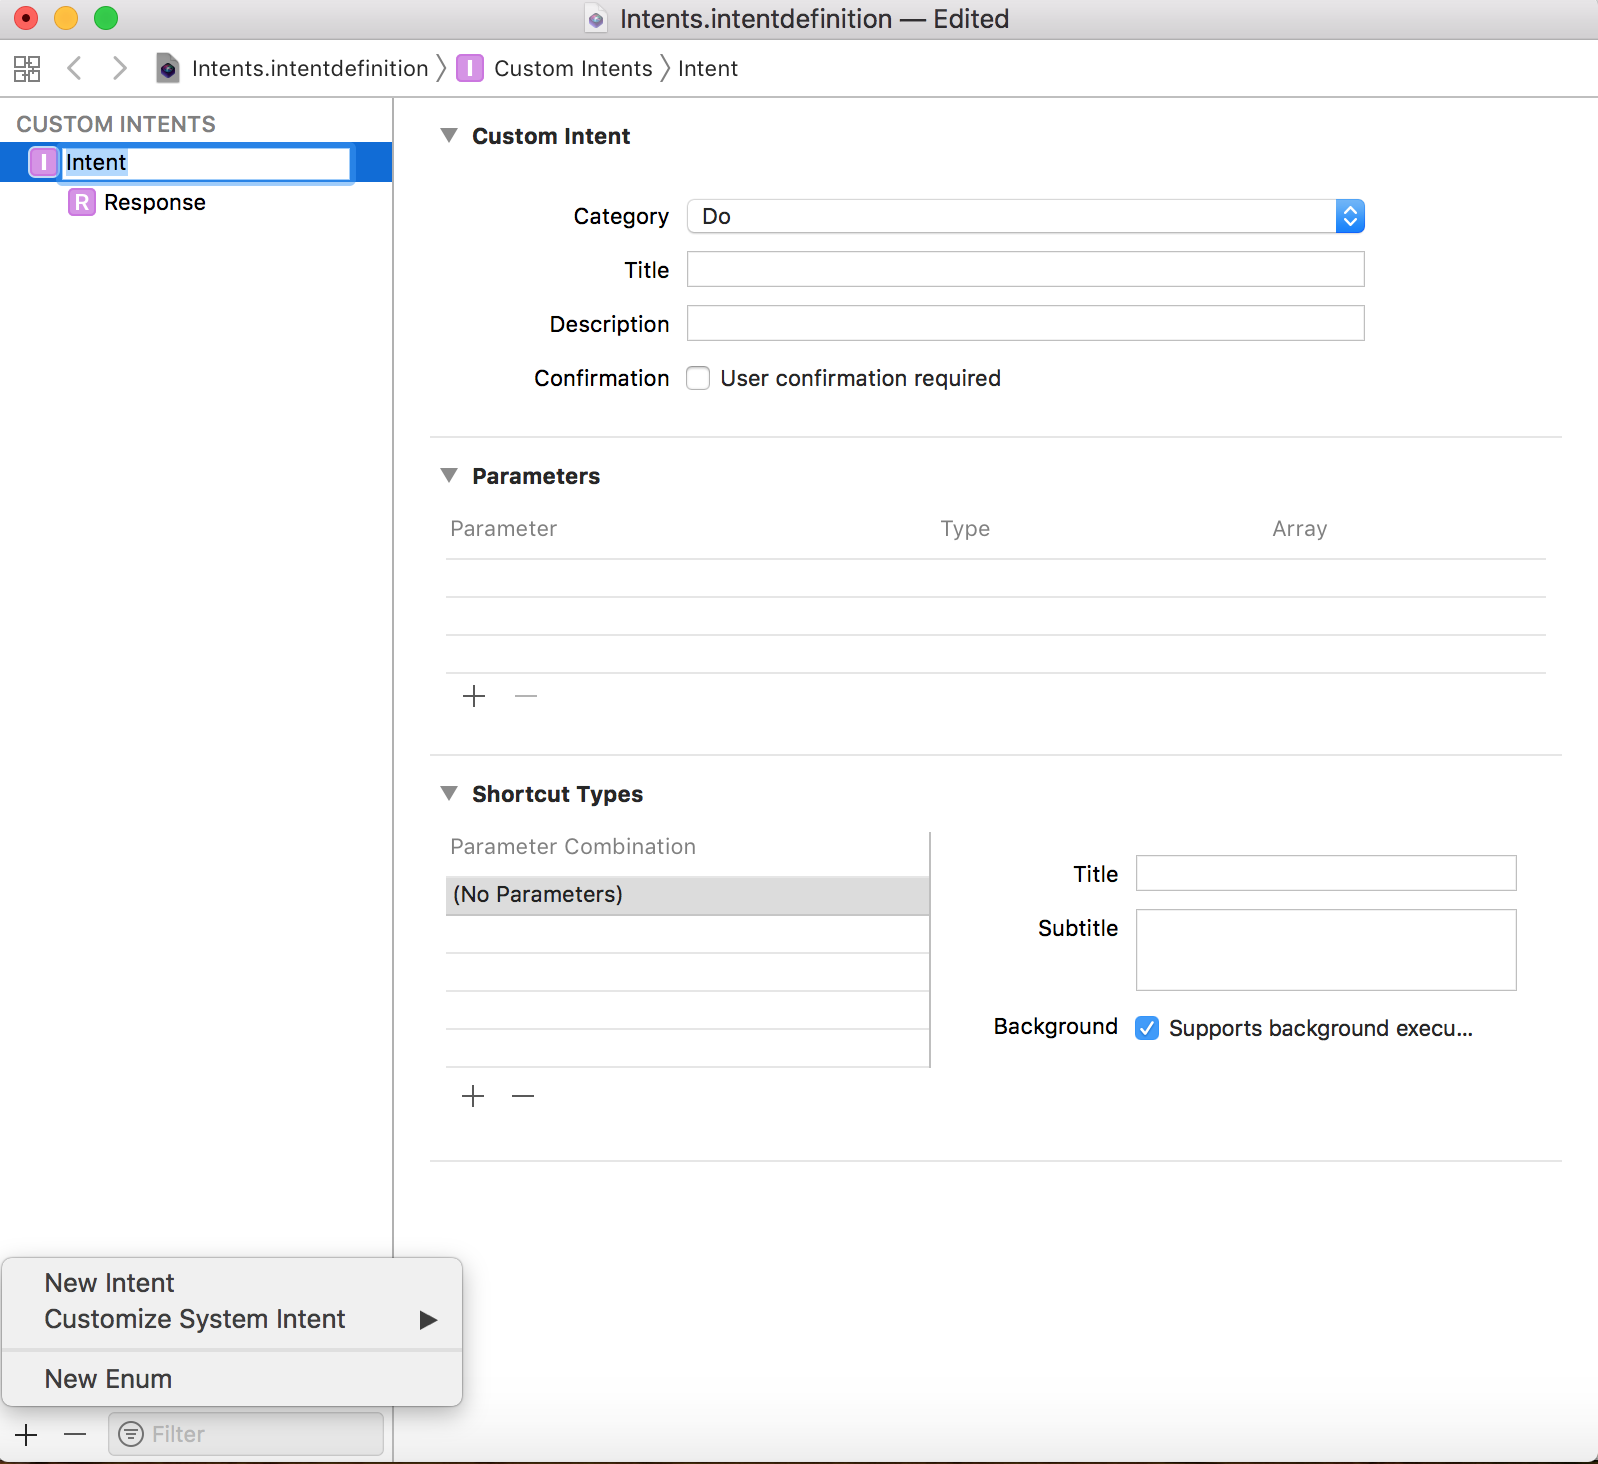Choose New Enum from the menu
1598x1464 pixels.
point(232,1379)
